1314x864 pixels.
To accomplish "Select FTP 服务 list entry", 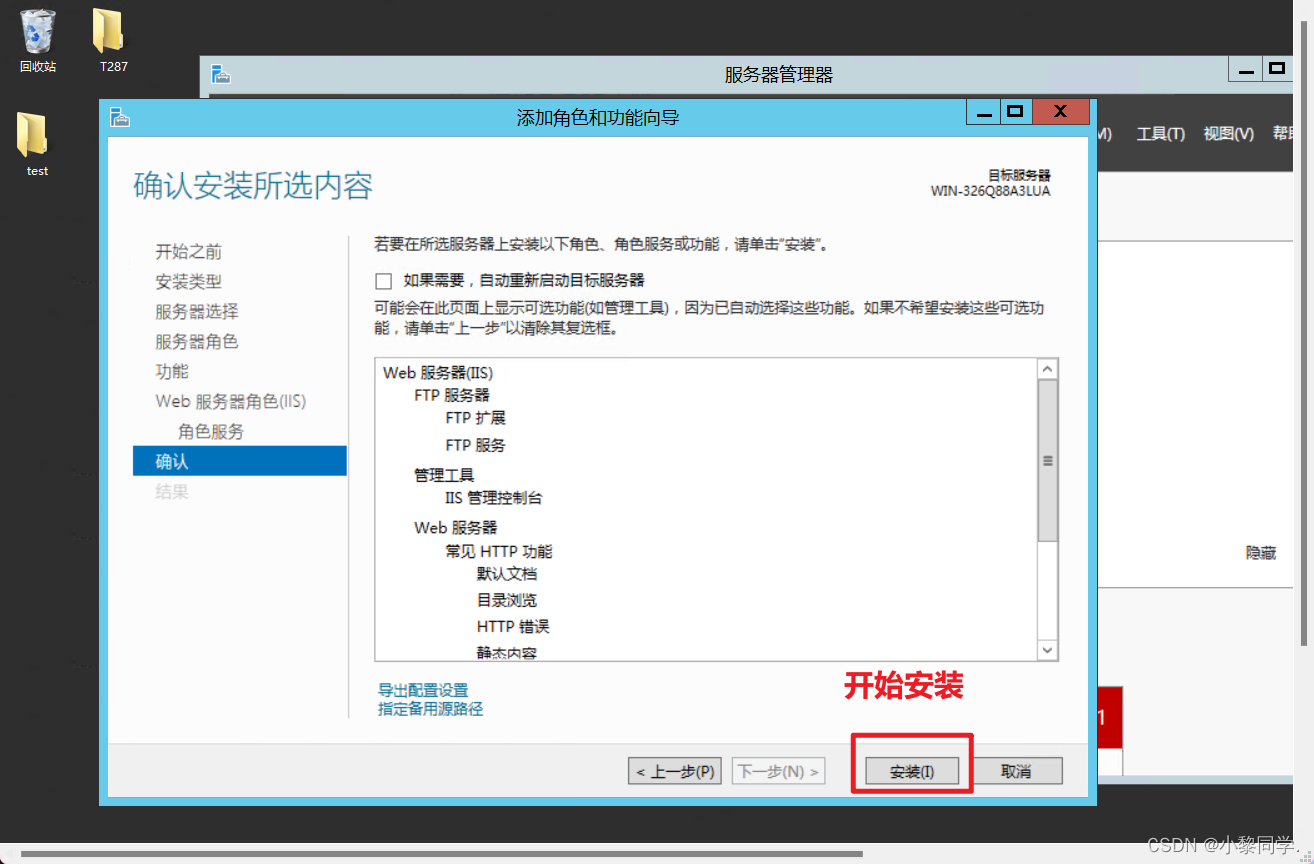I will pos(476,445).
